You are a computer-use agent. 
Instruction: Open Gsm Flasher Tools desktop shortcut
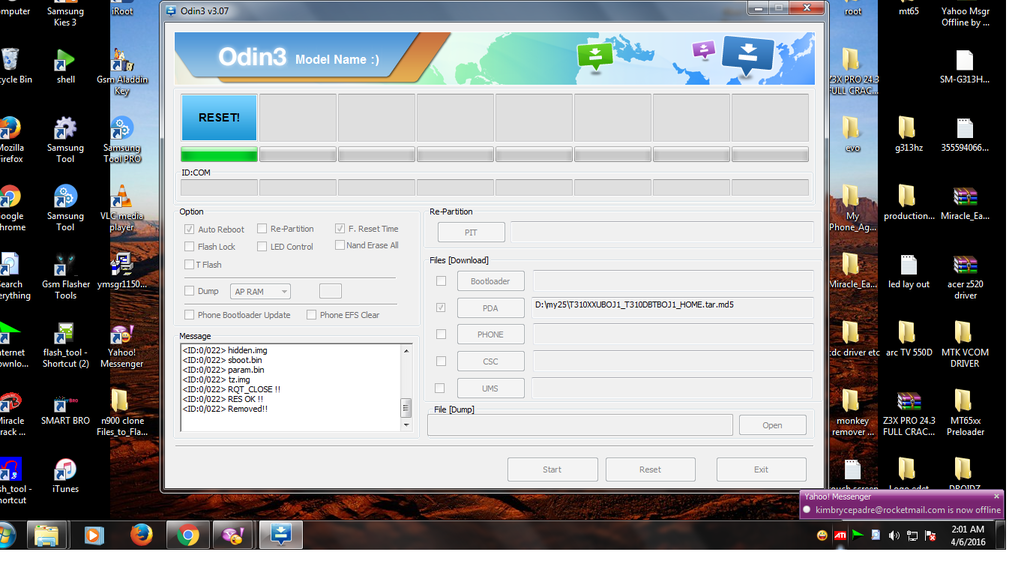coord(65,268)
